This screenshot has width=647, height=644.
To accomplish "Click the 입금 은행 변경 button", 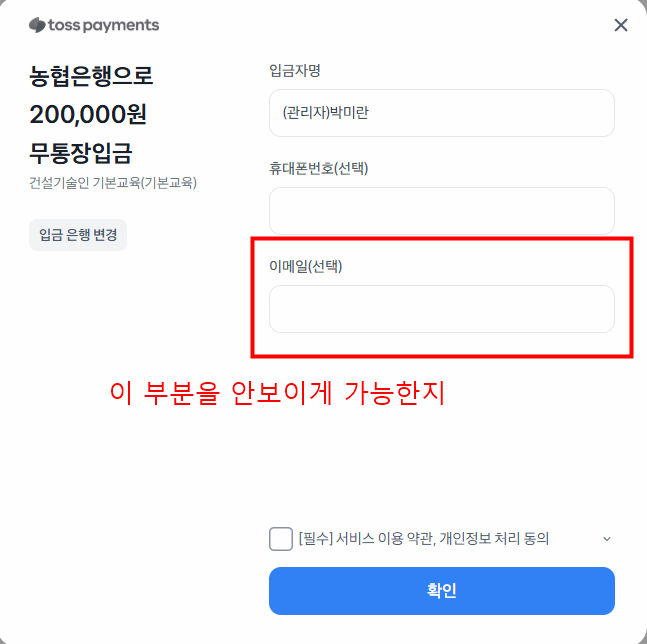I will [x=78, y=235].
